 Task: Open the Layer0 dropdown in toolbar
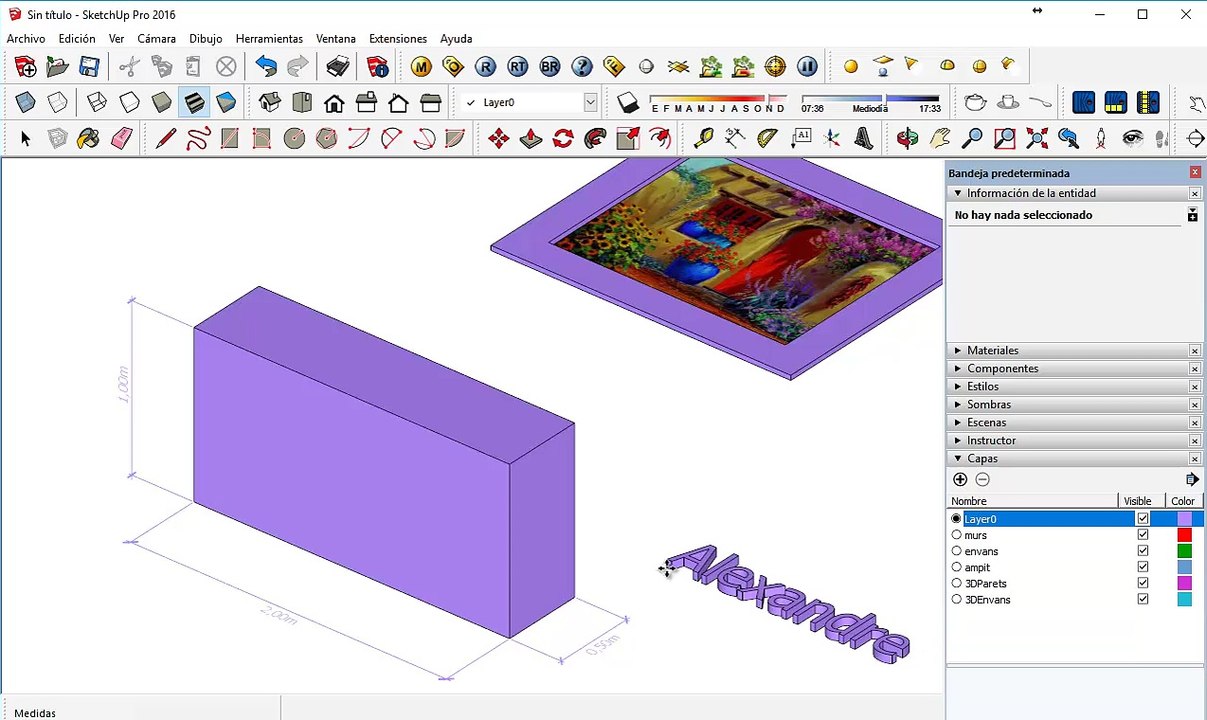click(590, 102)
